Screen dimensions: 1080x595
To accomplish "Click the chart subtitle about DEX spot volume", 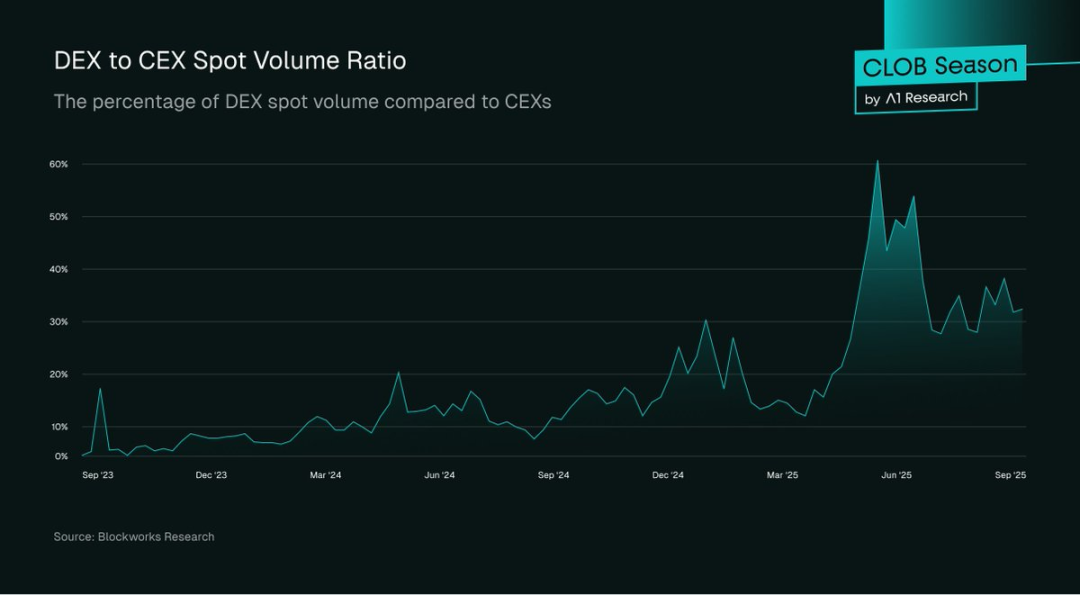I will click(x=302, y=102).
